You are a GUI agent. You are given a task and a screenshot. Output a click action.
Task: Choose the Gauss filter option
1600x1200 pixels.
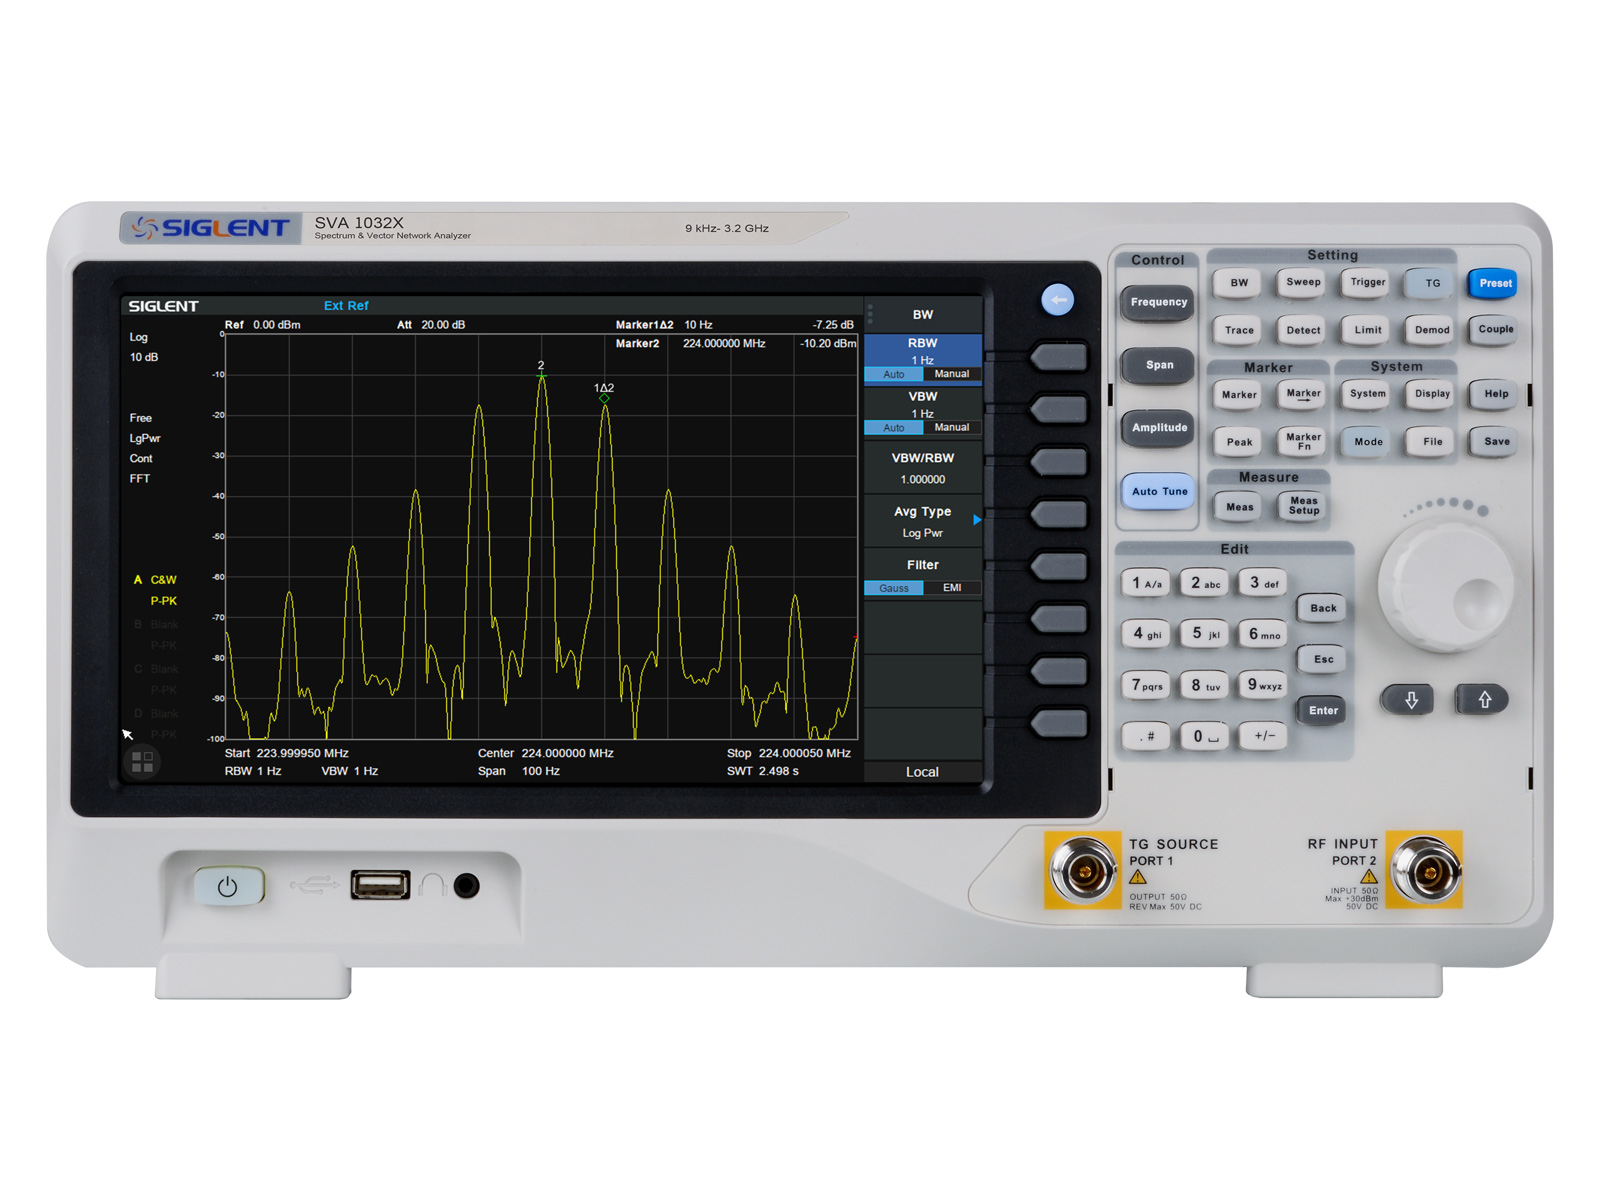[x=894, y=588]
